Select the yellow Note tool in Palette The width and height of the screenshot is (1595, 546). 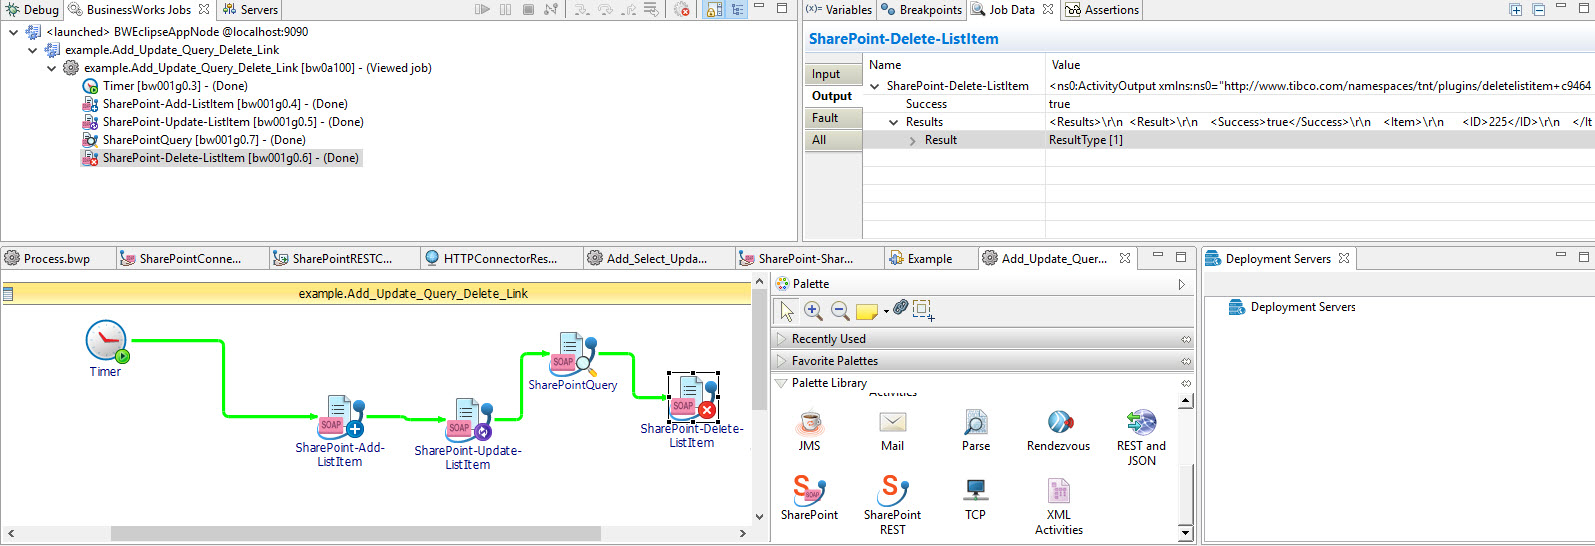click(x=866, y=311)
